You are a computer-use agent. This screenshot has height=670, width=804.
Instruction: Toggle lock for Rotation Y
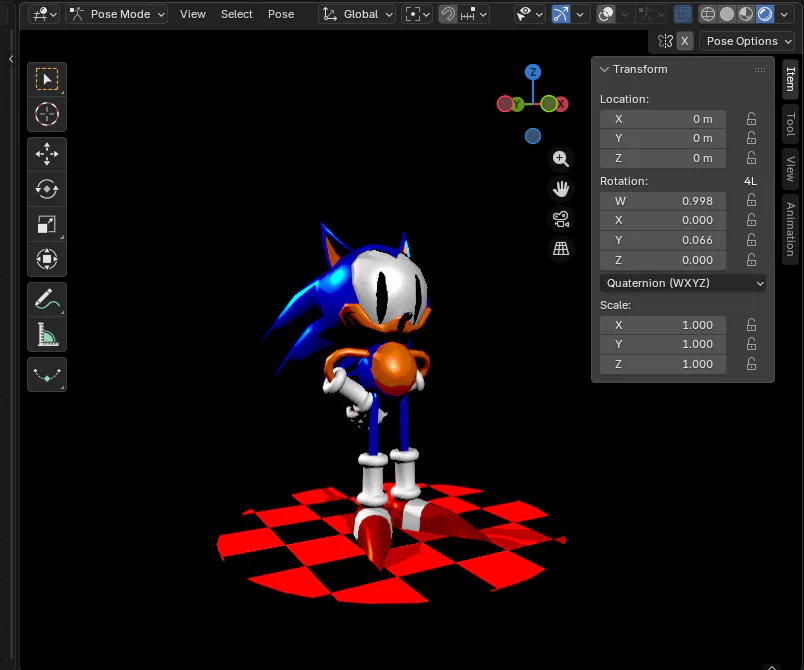pyautogui.click(x=751, y=240)
